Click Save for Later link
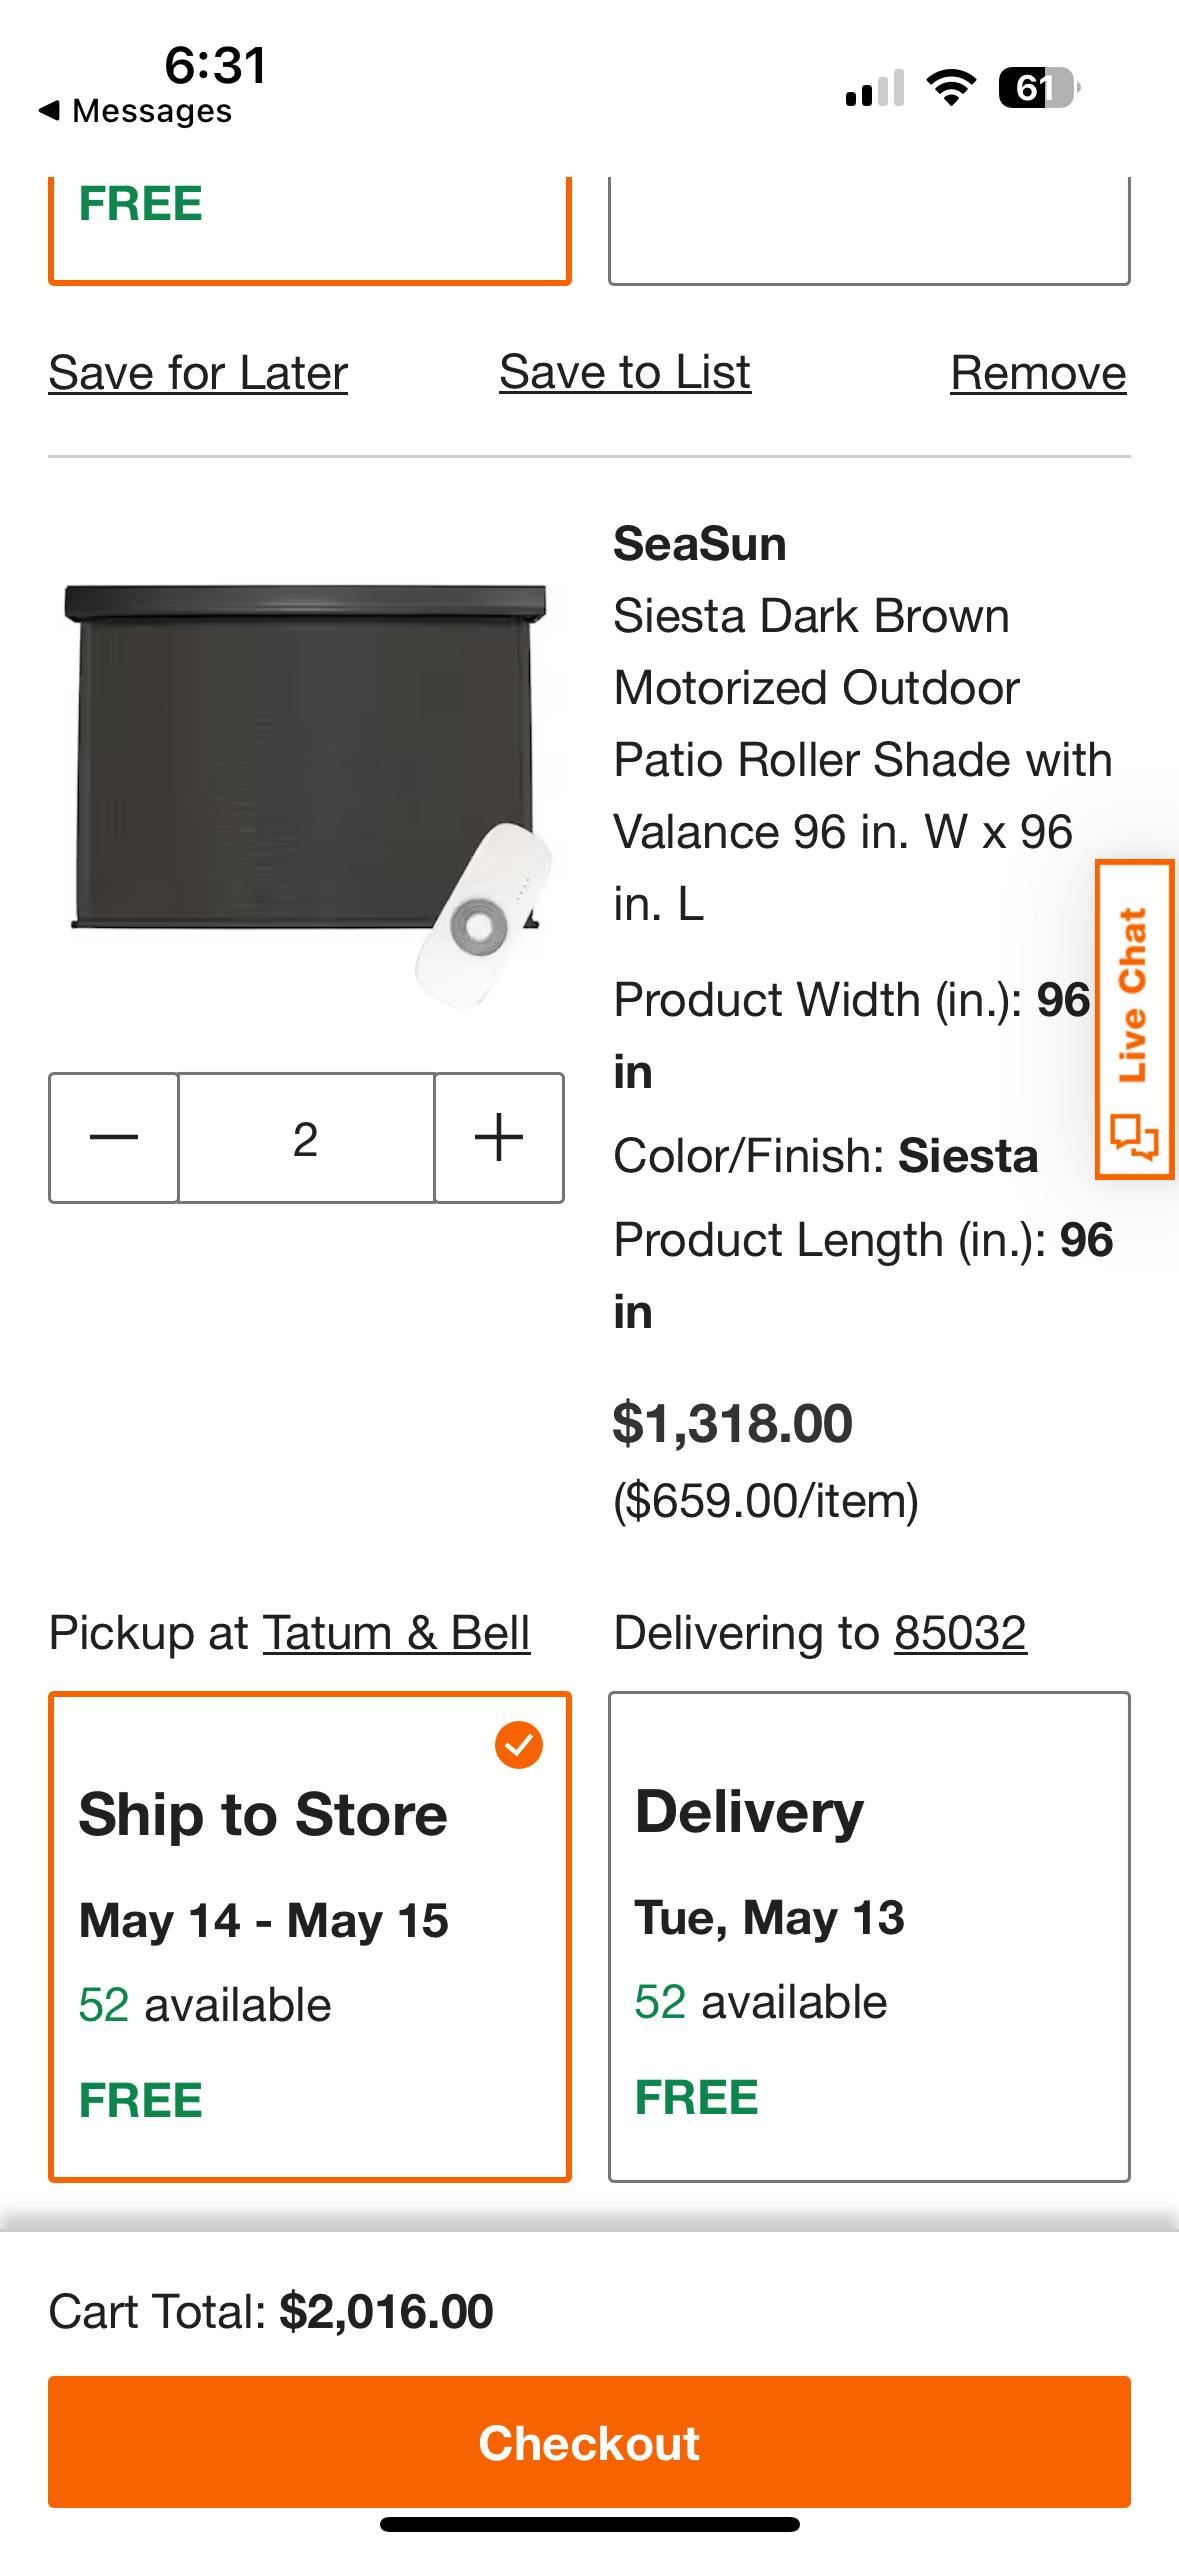The height and width of the screenshot is (2556, 1179). (198, 373)
